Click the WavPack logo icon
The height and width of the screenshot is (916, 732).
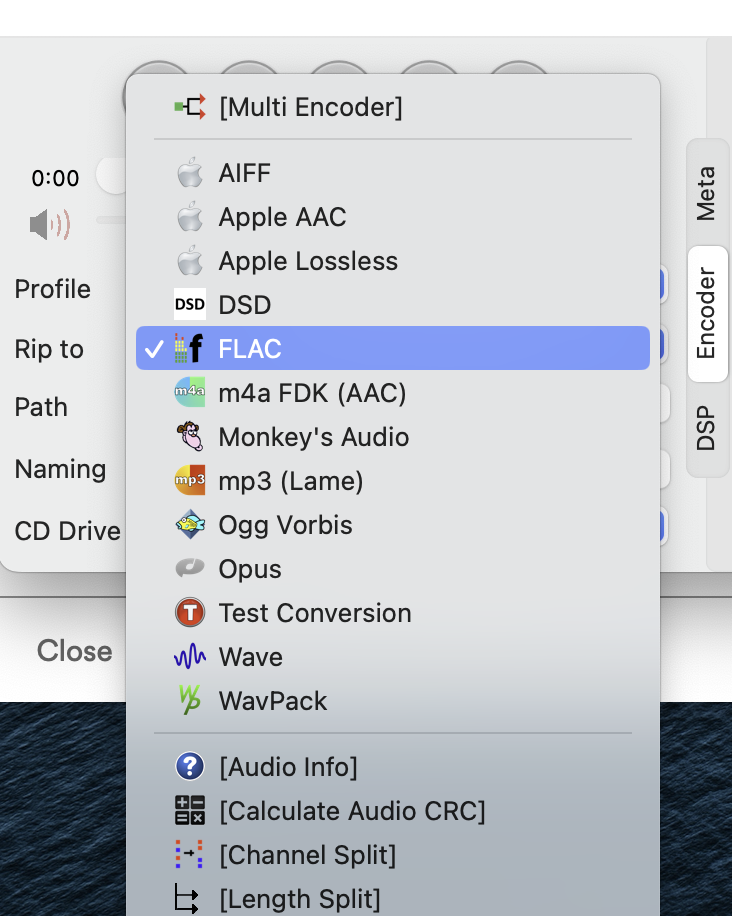tap(190, 701)
